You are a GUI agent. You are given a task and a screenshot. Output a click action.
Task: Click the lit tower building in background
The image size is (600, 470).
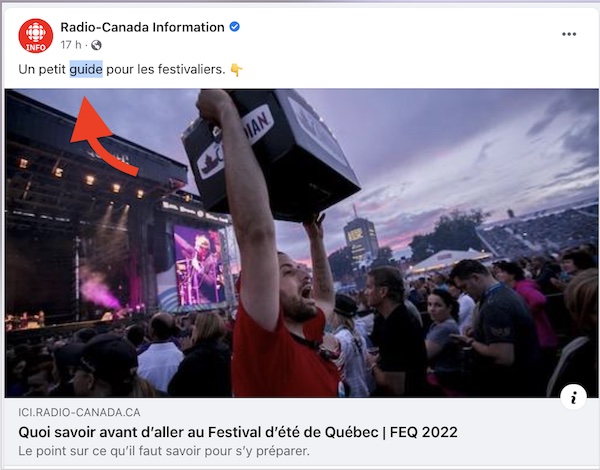[x=361, y=238]
